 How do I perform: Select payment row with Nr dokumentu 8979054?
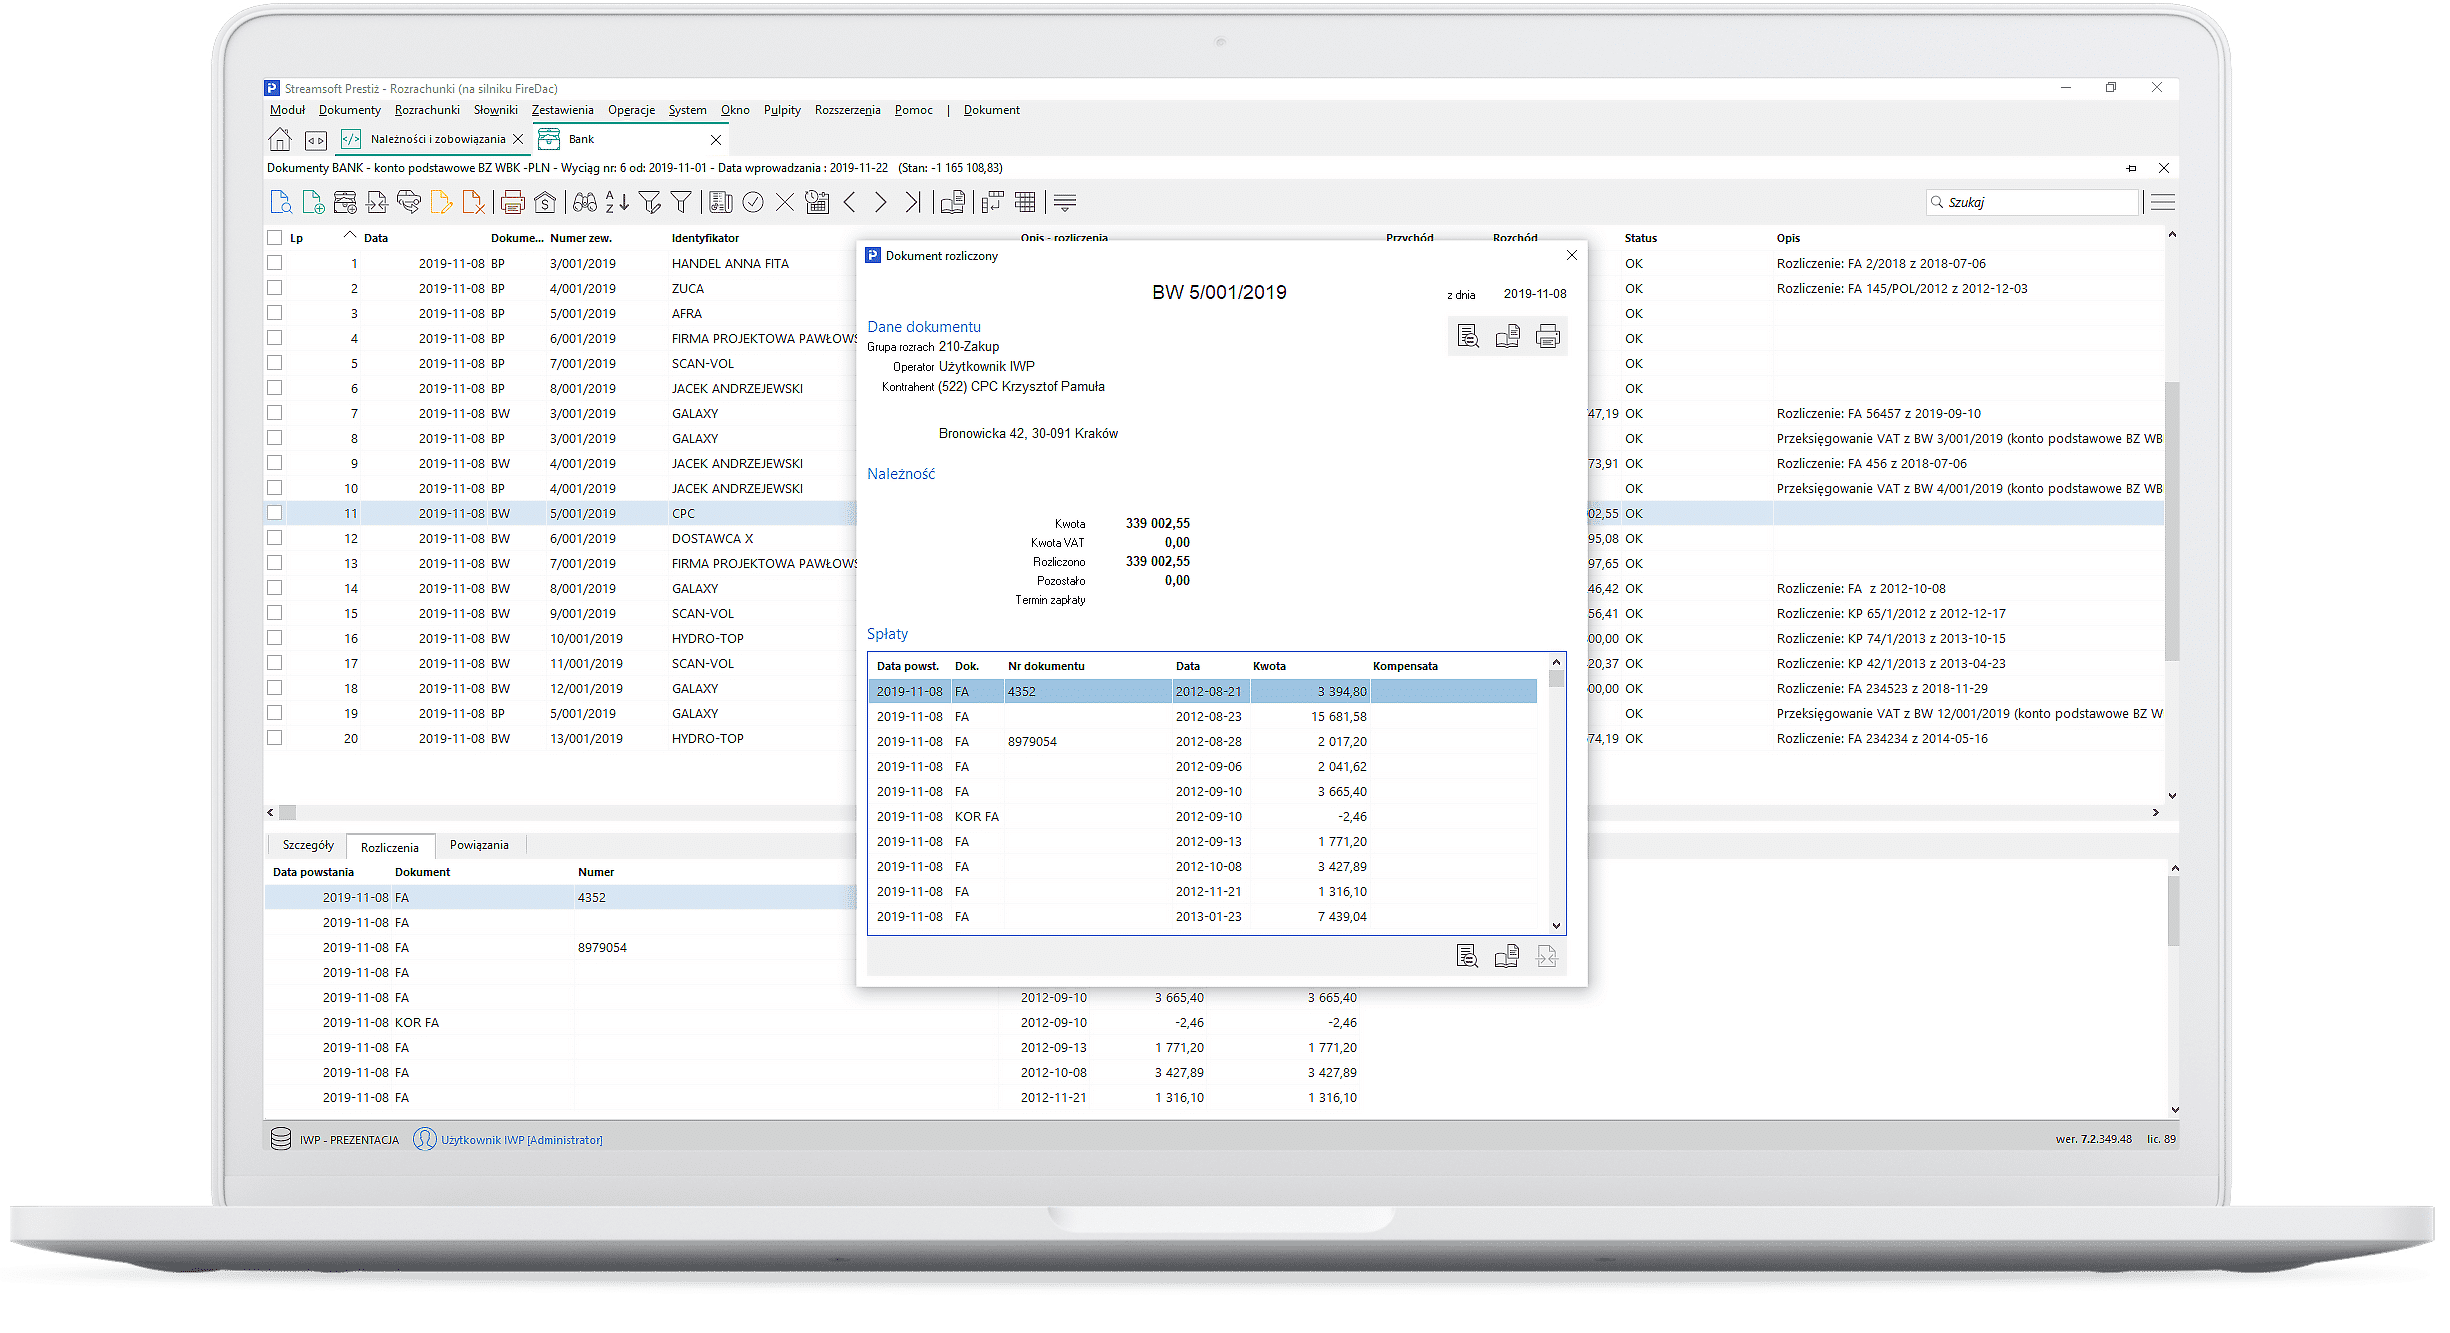pyautogui.click(x=1202, y=741)
